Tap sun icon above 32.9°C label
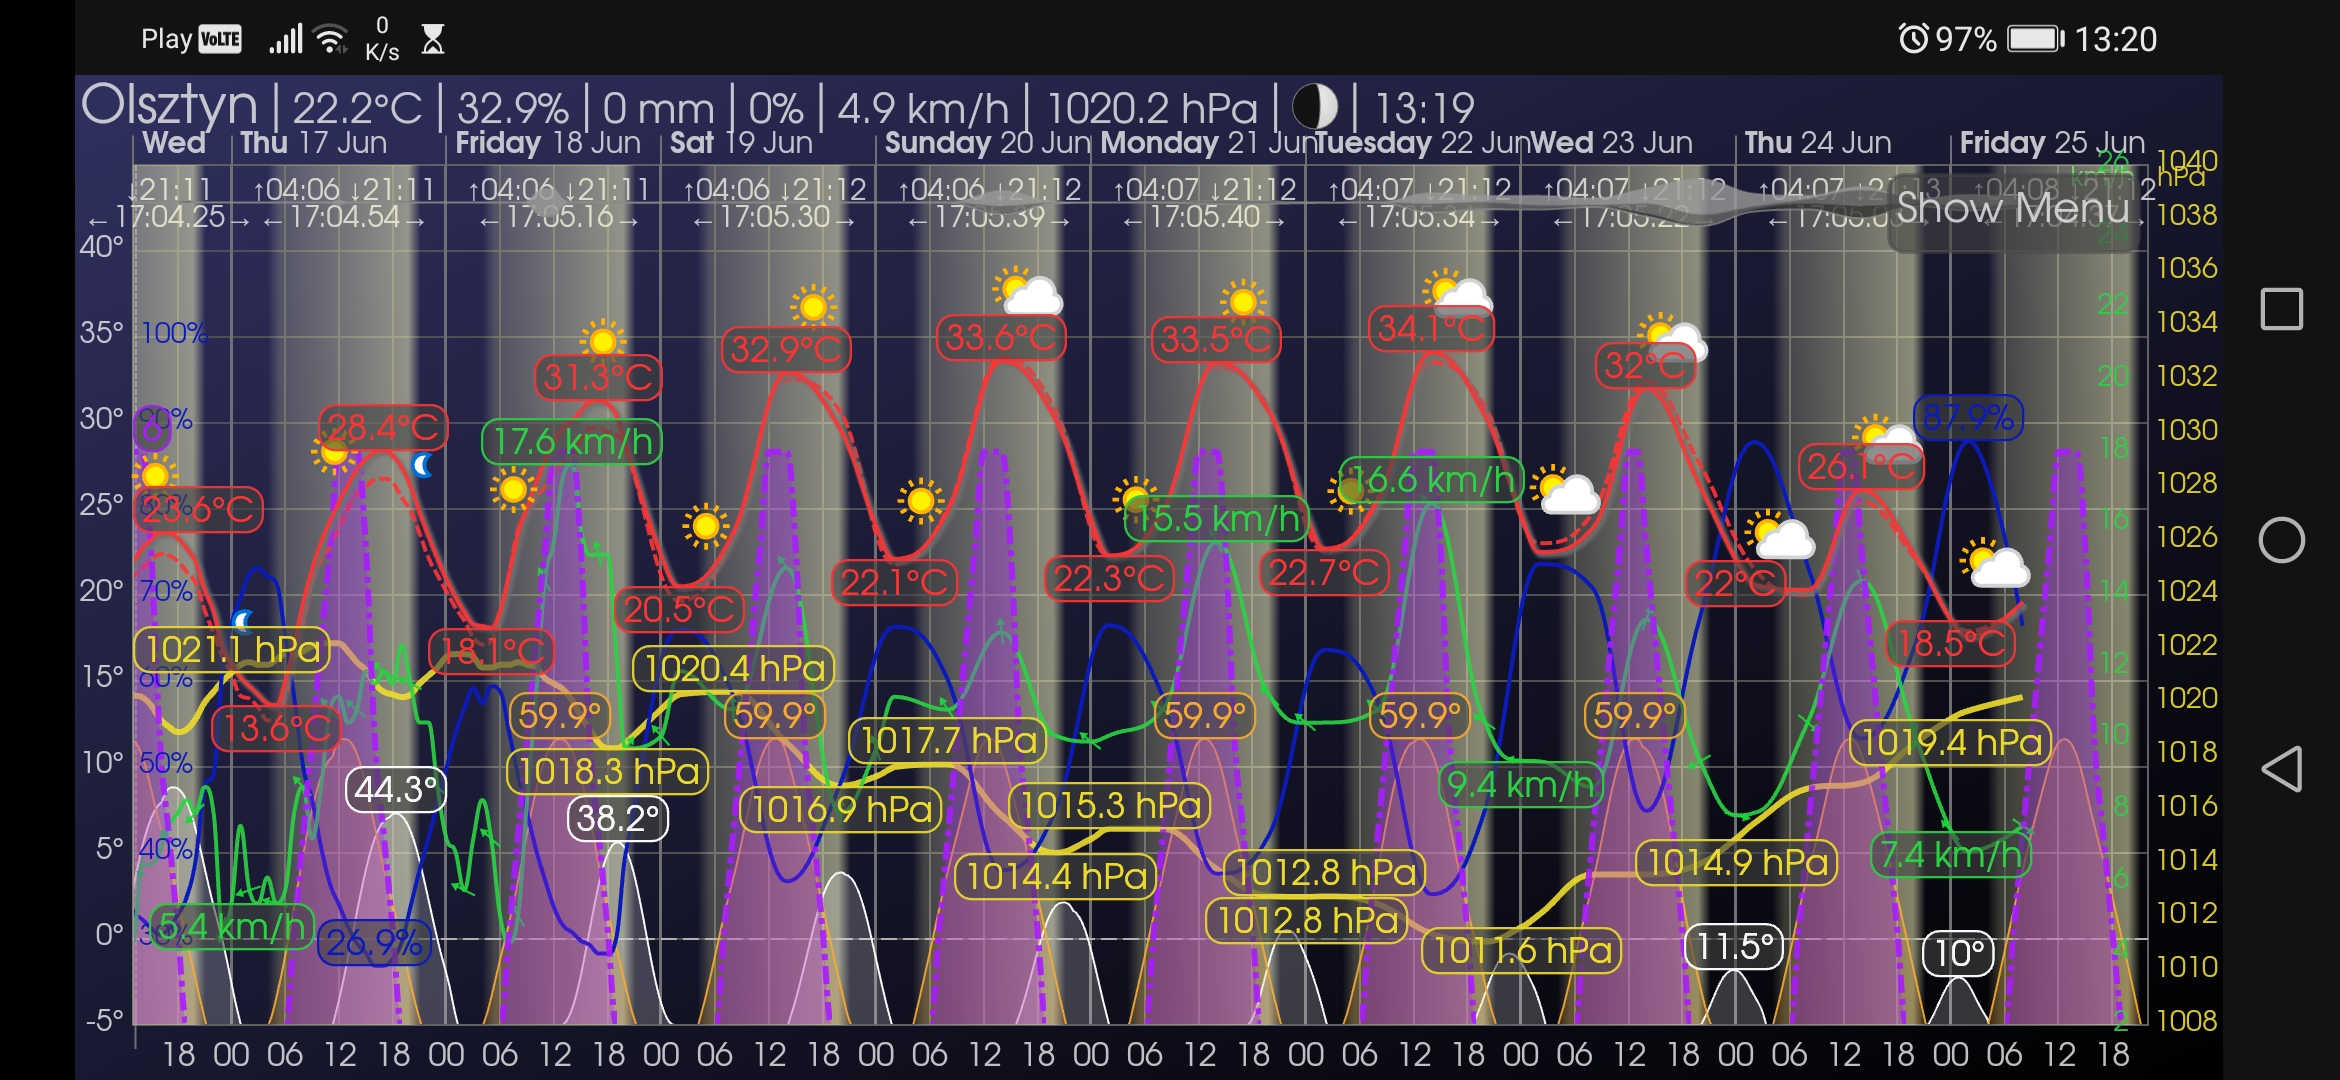 coord(812,306)
